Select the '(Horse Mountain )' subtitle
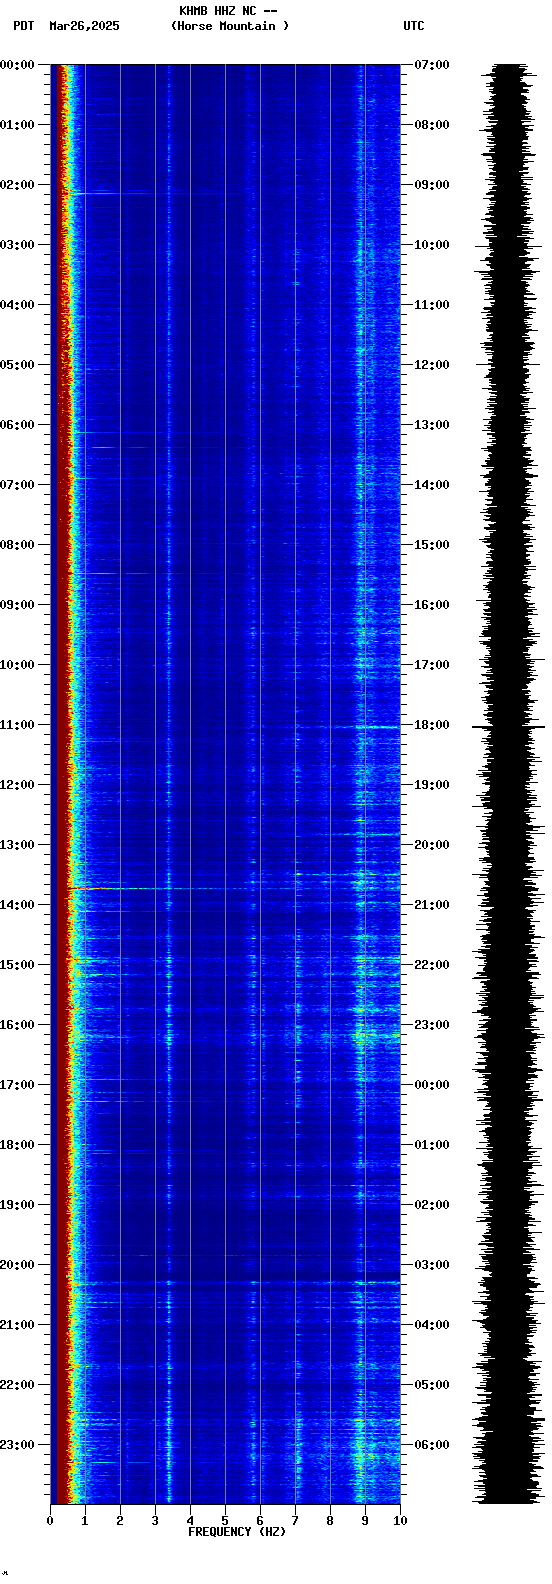This screenshot has height=1584, width=552. click(230, 26)
